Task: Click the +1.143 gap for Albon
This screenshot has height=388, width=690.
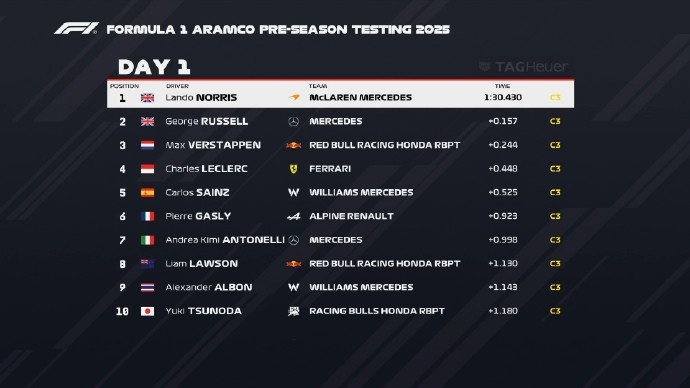Action: point(503,287)
